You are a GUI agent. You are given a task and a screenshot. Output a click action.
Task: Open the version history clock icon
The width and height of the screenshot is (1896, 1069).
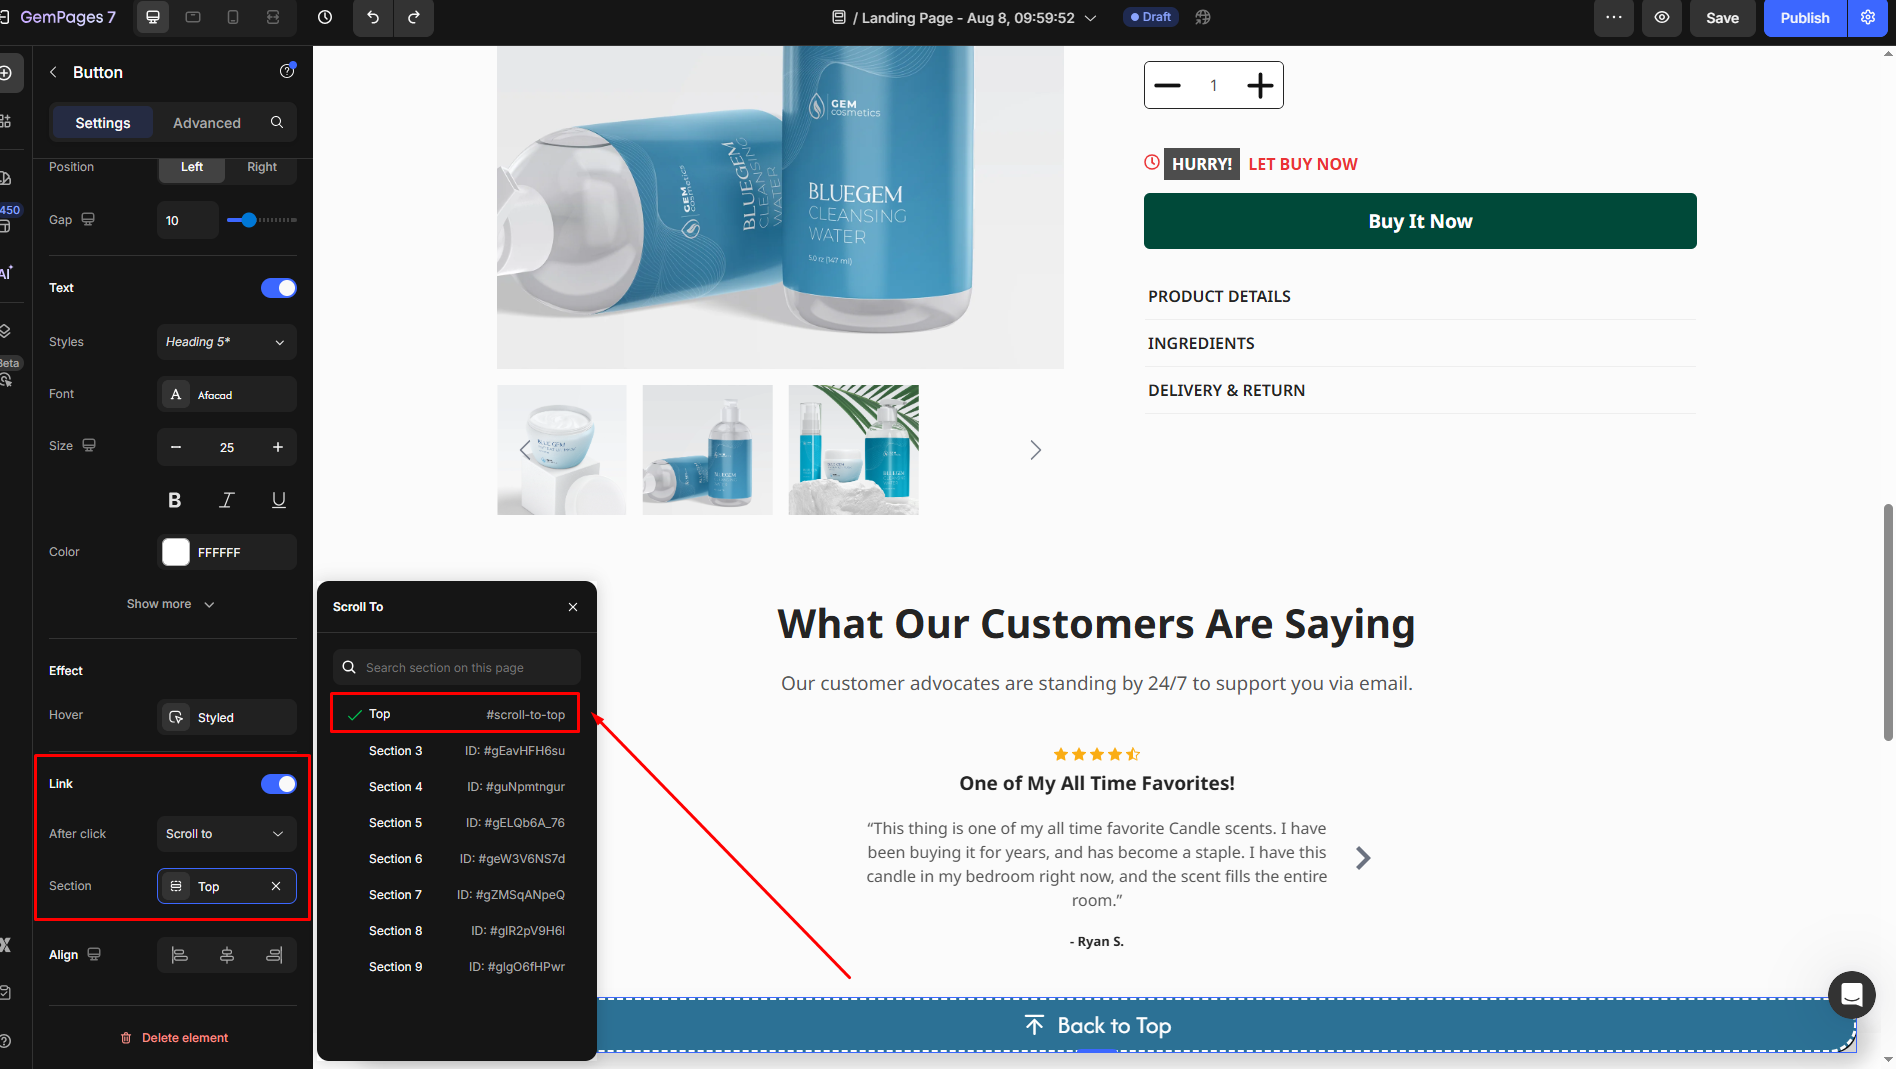pyautogui.click(x=325, y=18)
